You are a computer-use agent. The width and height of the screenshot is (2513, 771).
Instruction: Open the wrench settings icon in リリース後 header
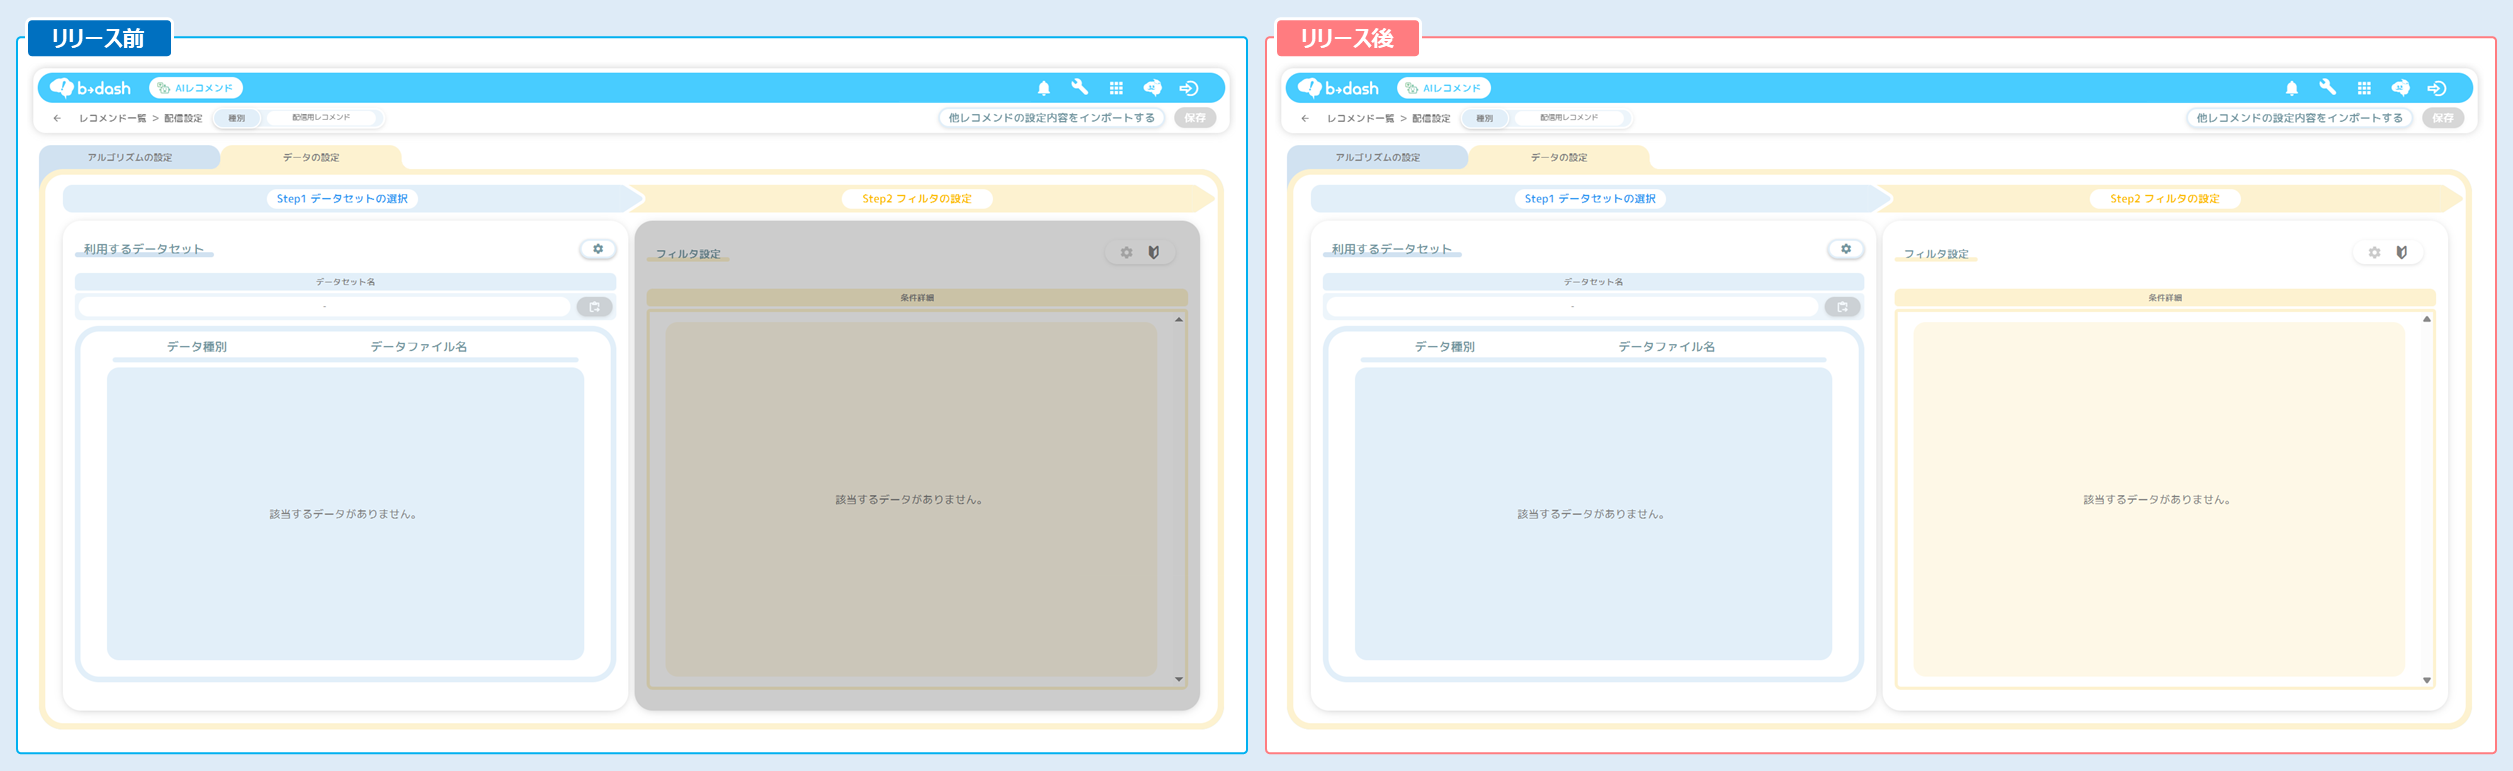click(2327, 88)
